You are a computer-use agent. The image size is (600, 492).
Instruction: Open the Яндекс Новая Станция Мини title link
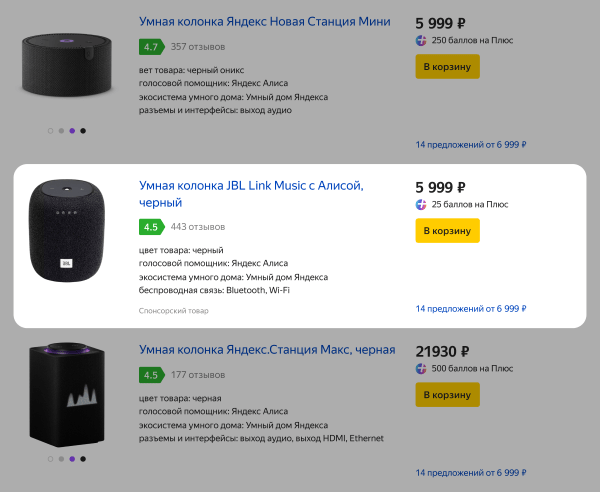pos(263,21)
